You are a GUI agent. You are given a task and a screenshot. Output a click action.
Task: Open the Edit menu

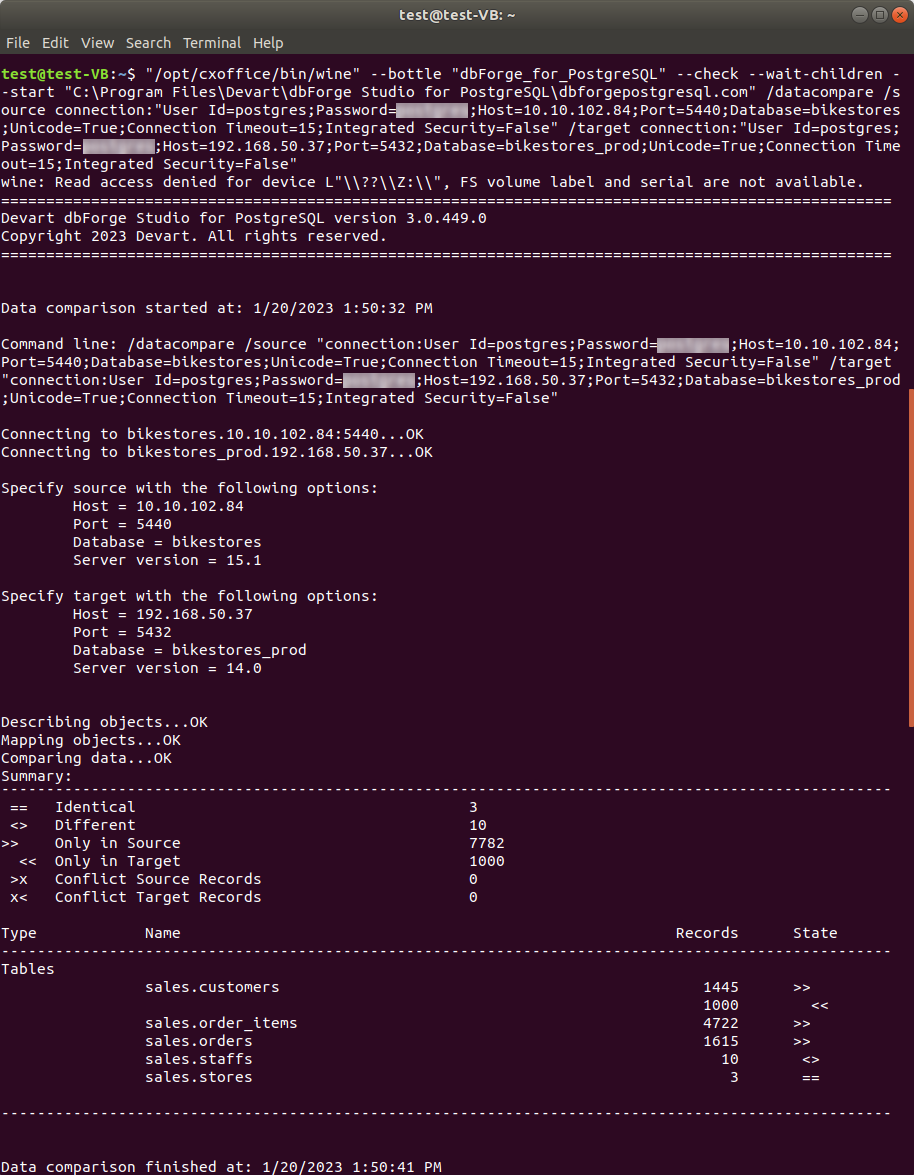55,43
